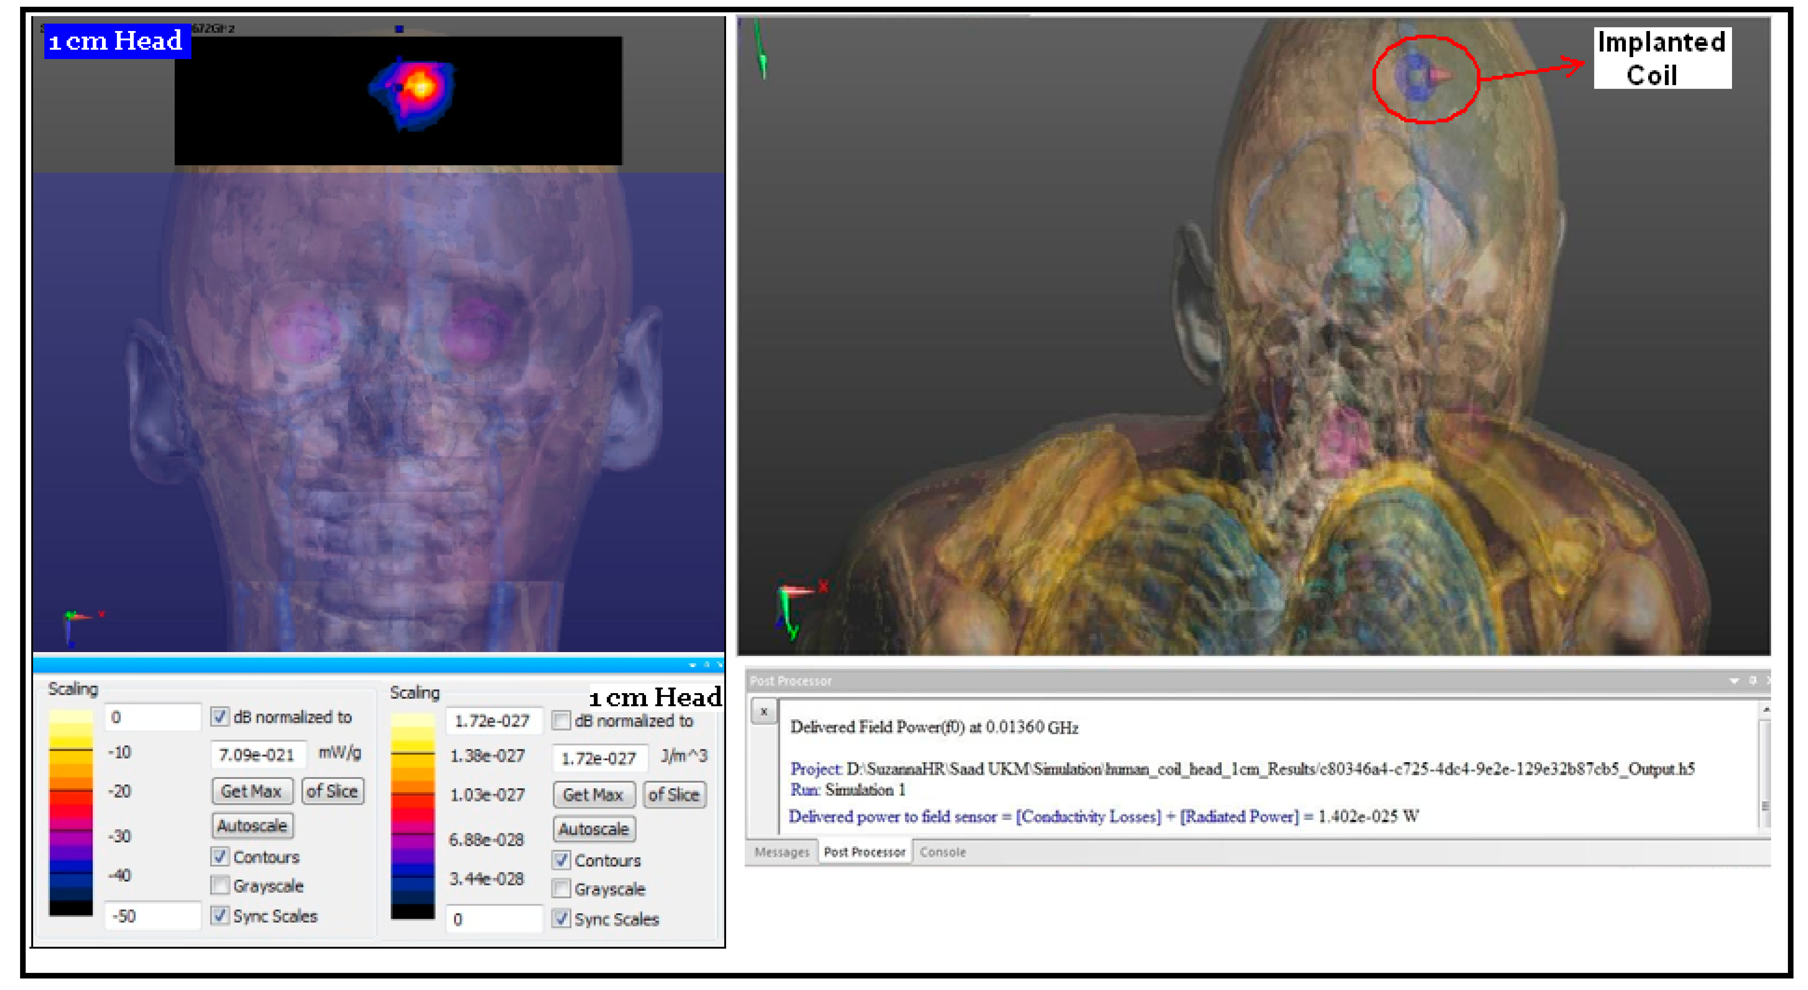Click the of Slice button next to mW/g Get Max
Screen dimensions: 1808x990
pos(332,791)
